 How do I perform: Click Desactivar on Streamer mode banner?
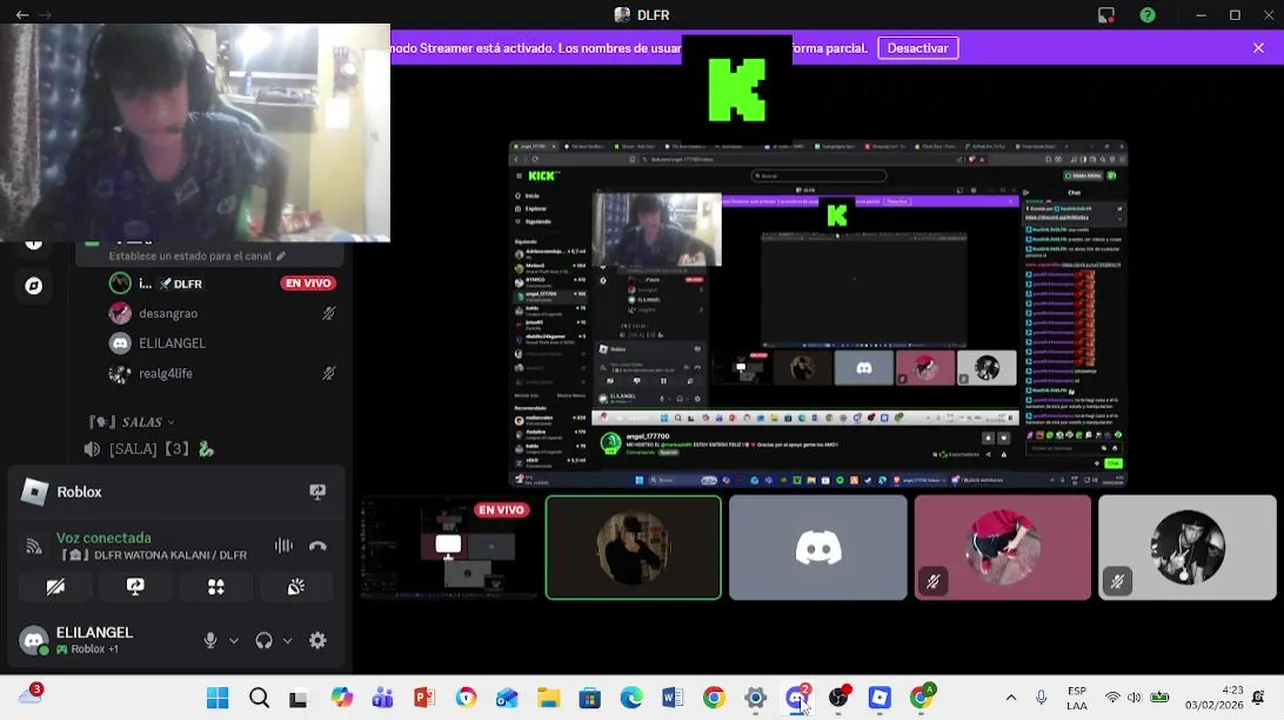click(918, 48)
